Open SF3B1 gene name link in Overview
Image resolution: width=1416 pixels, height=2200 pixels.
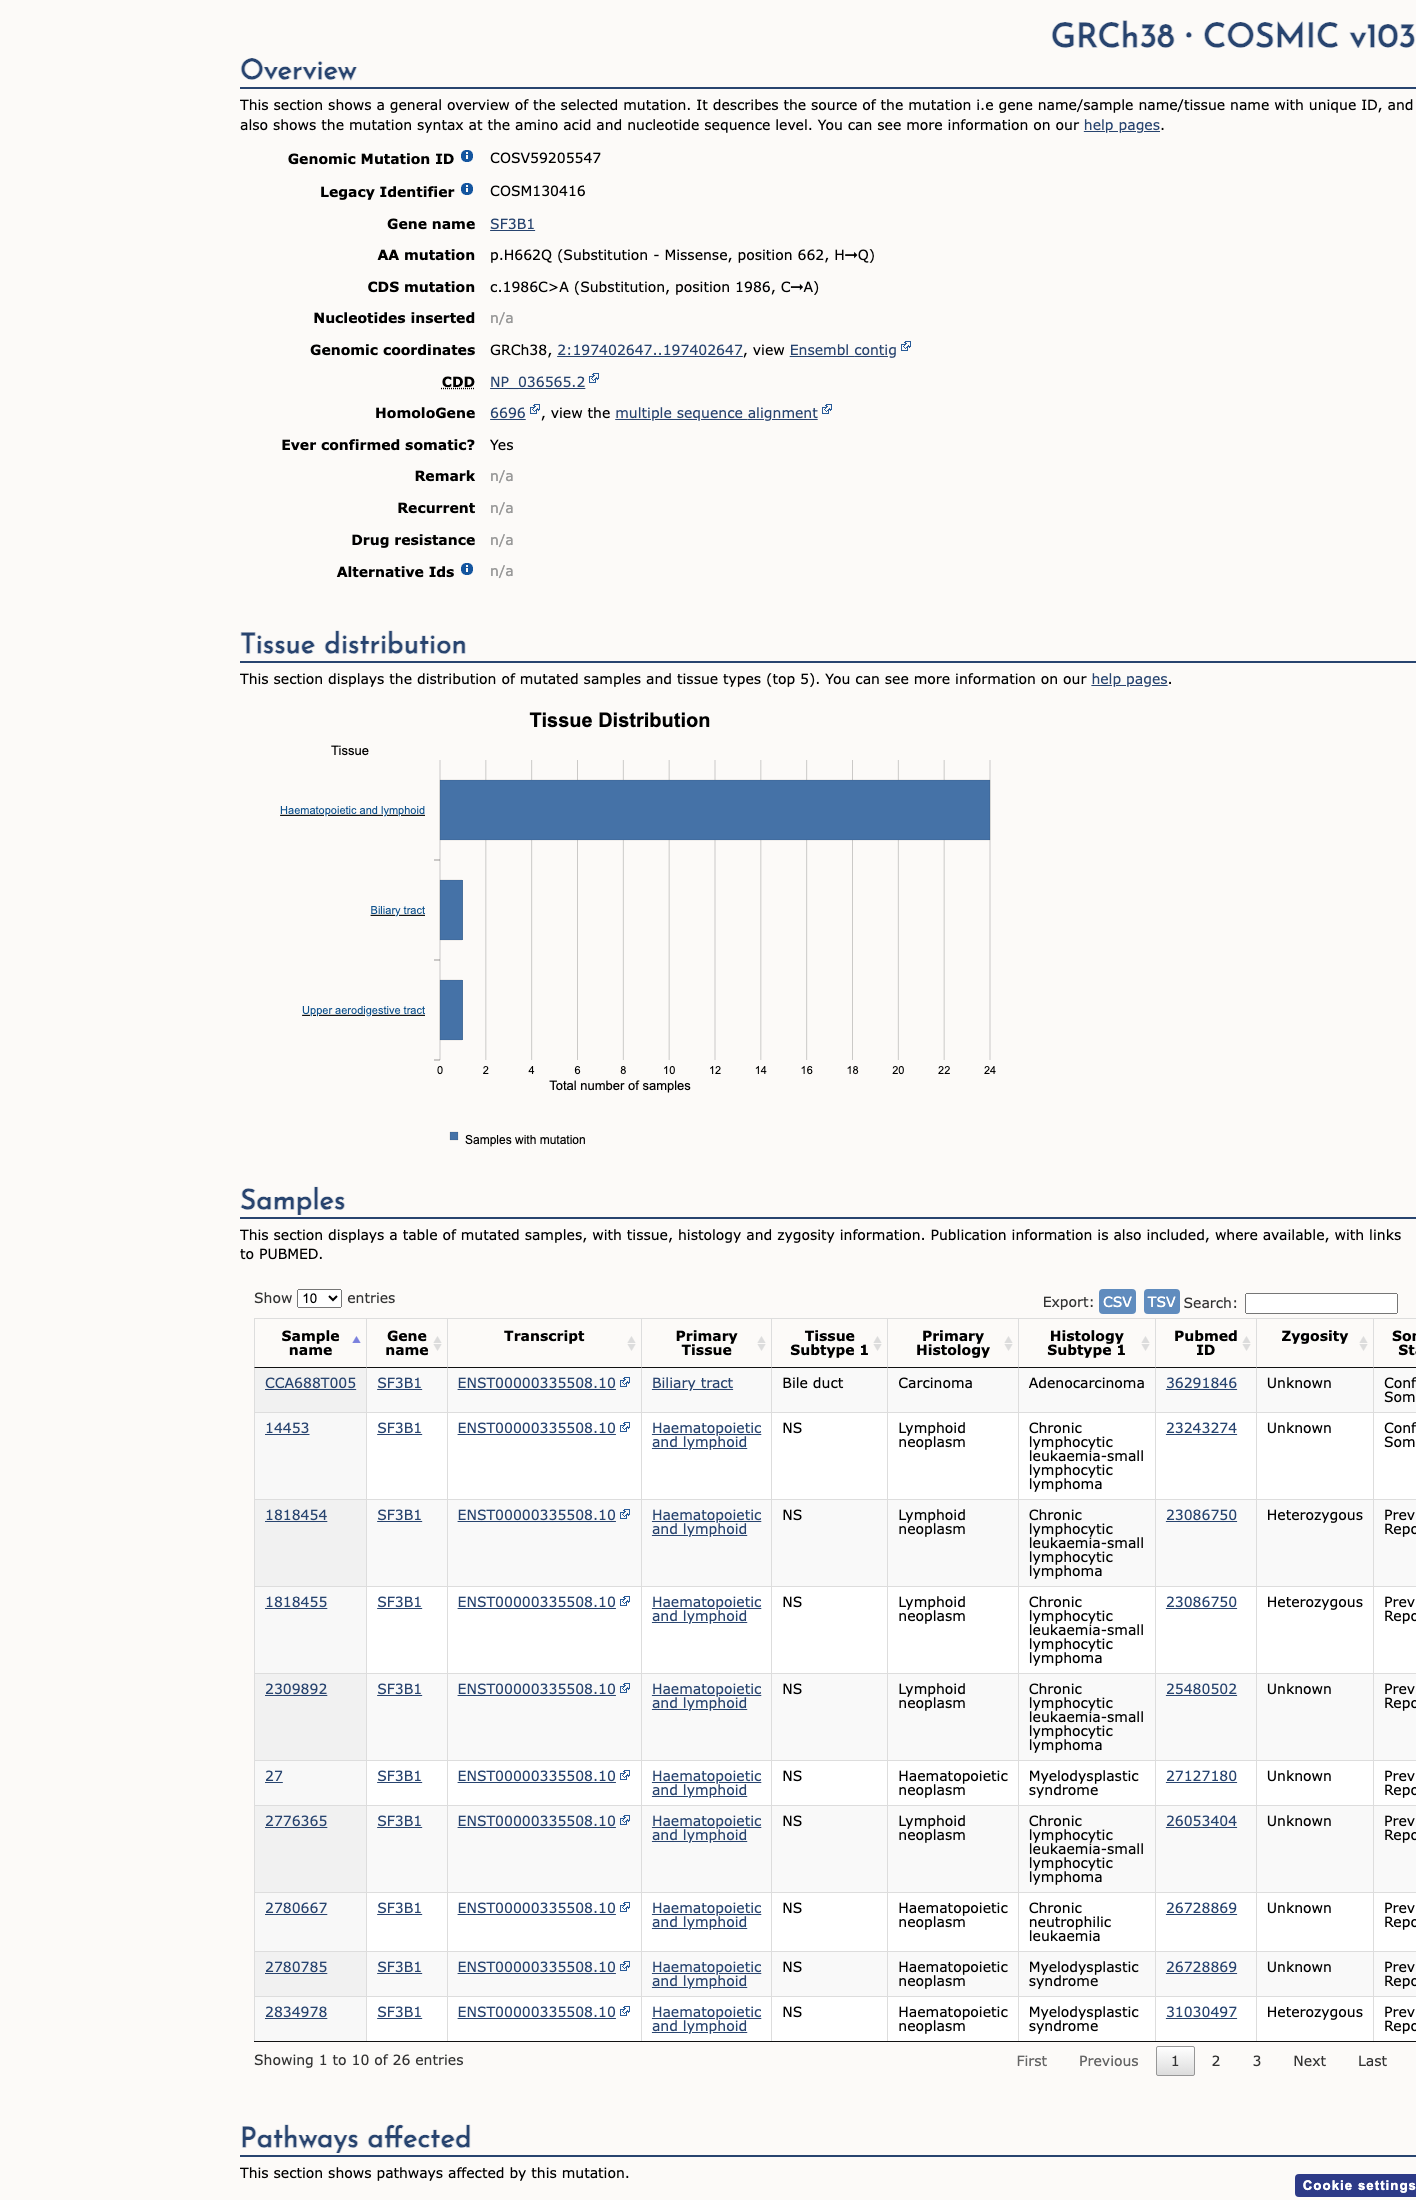coord(512,224)
